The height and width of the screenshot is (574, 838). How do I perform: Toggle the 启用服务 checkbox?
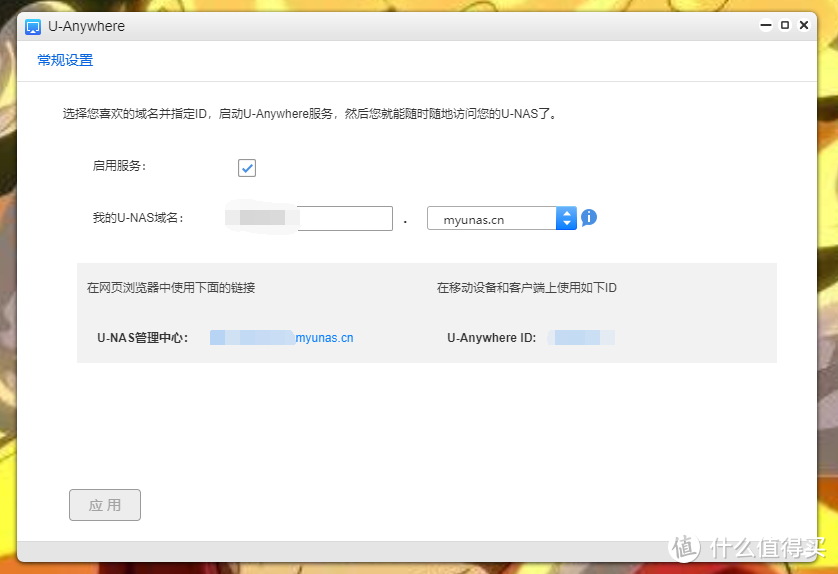click(247, 168)
